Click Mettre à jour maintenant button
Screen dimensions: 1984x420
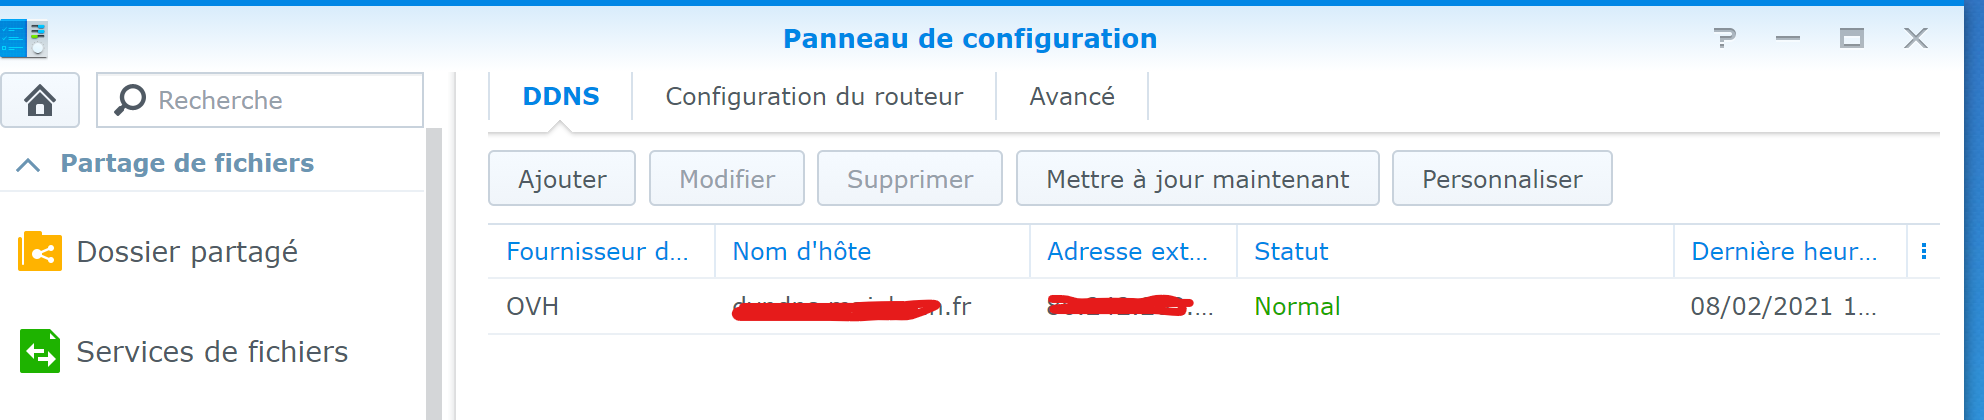pos(1198,179)
